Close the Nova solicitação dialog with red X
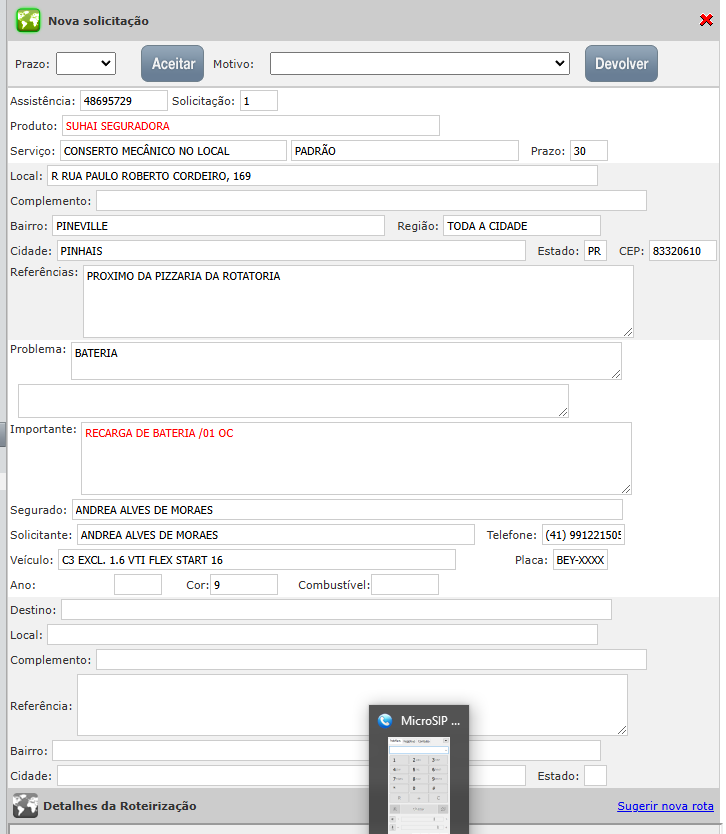Image resolution: width=726 pixels, height=834 pixels. 706,20
